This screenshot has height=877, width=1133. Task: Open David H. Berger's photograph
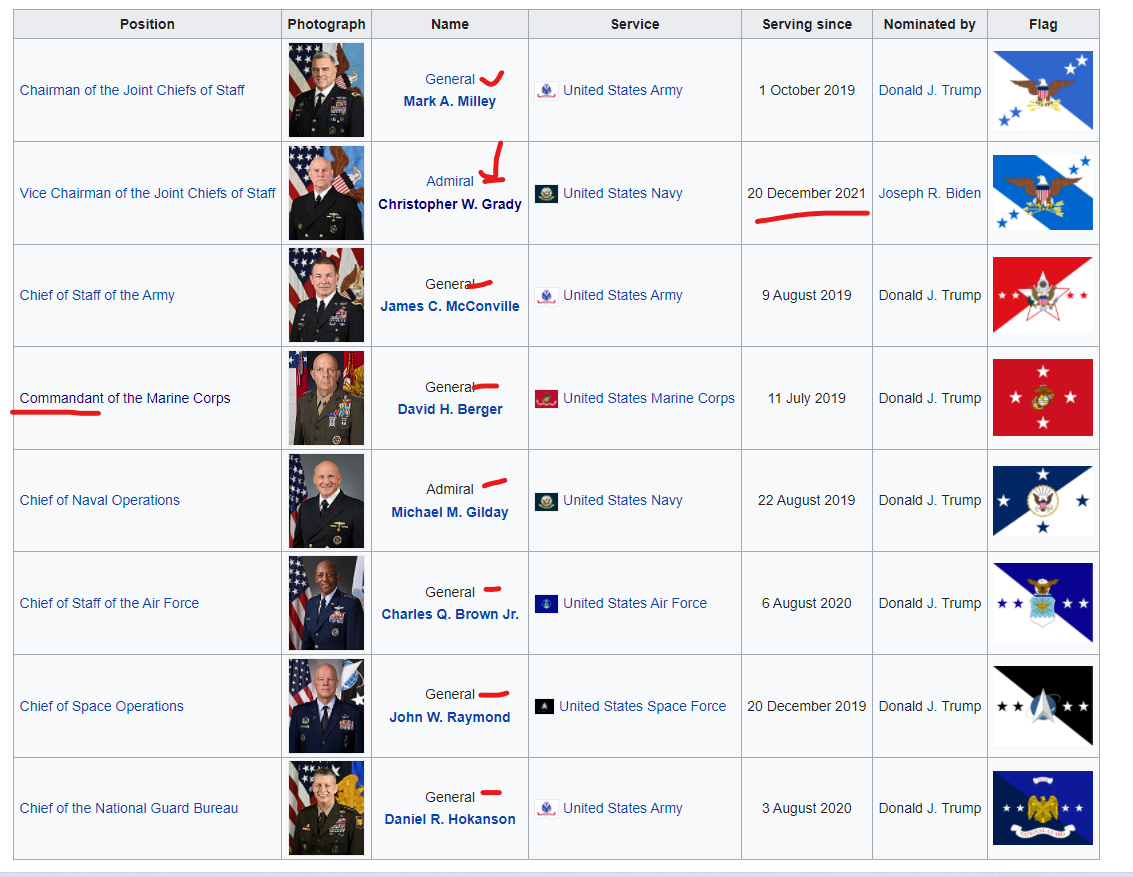point(327,398)
